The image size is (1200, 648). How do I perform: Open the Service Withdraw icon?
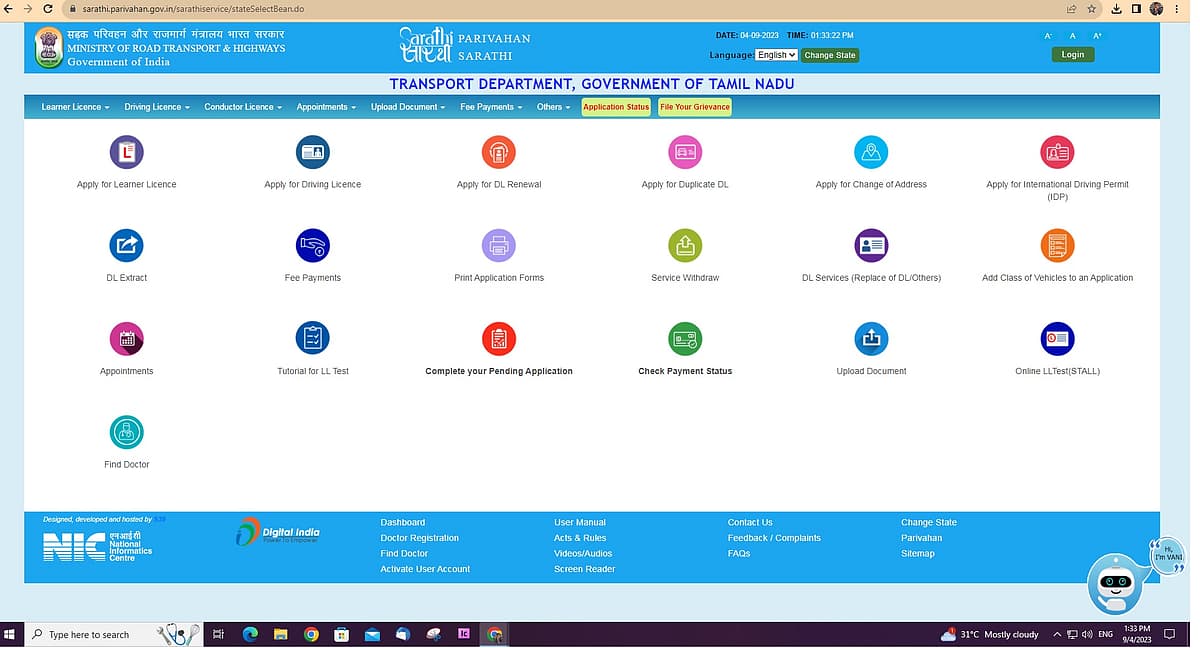[685, 246]
